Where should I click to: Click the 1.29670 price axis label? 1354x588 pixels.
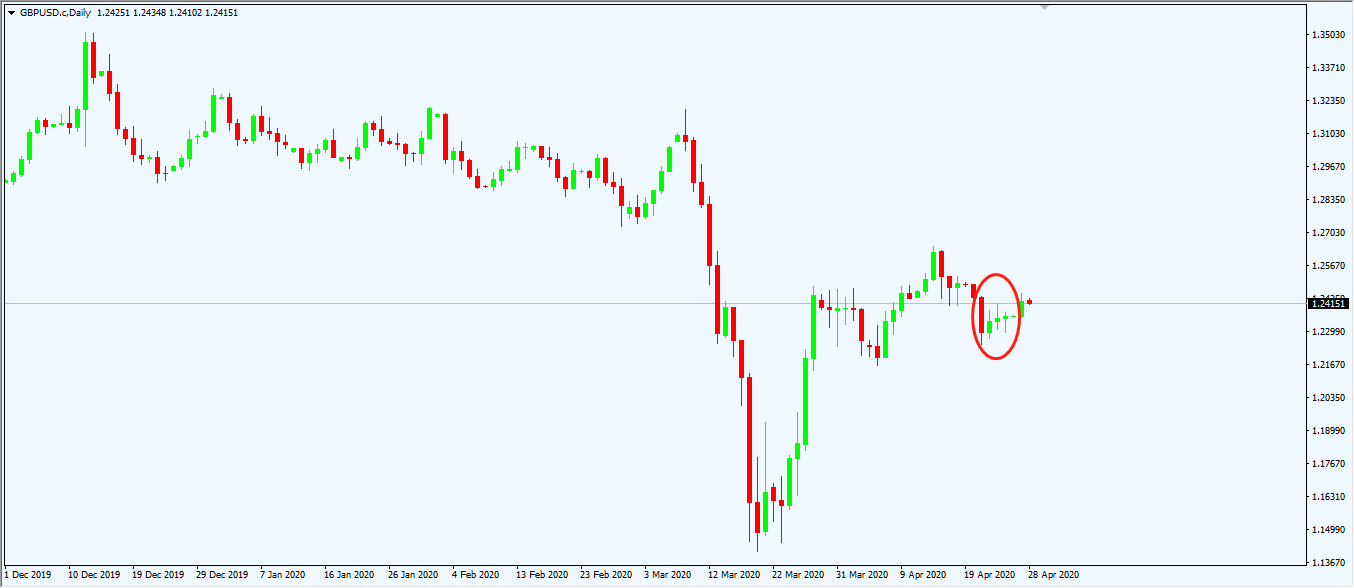1329,167
